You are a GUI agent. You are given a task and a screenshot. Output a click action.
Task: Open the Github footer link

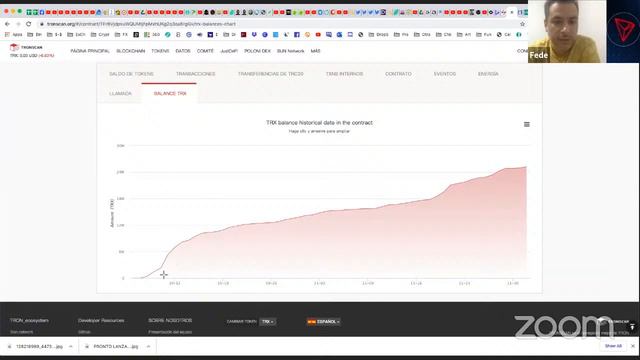[x=84, y=332]
